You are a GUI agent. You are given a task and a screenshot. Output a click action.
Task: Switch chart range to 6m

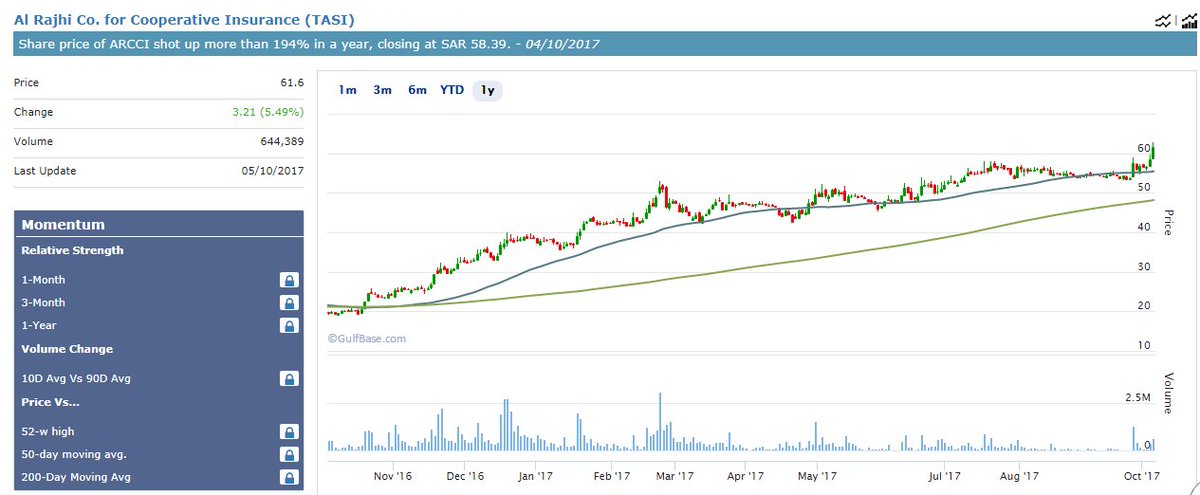pos(417,90)
